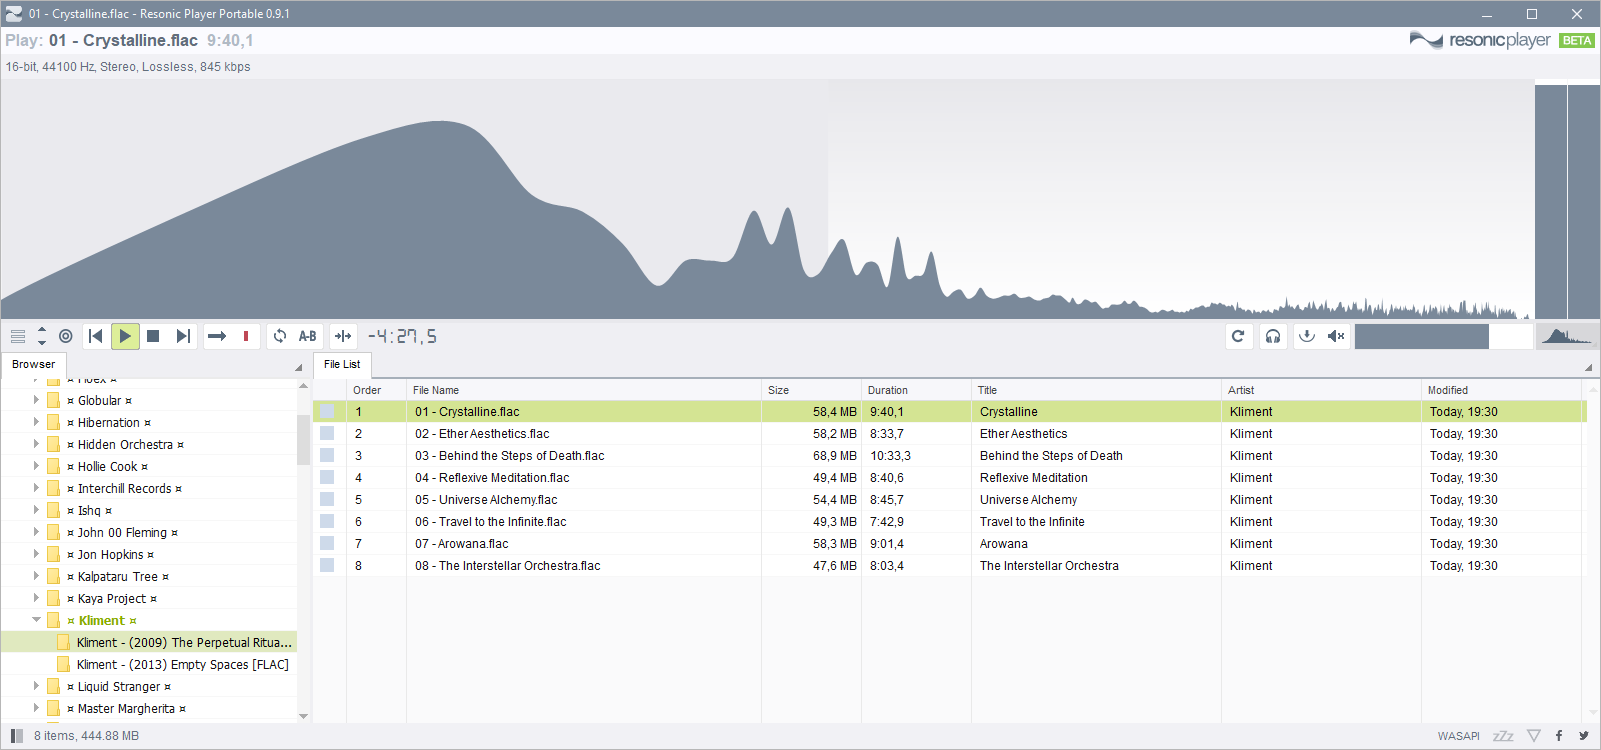
Task: Click inside the volume slider bar
Action: click(1443, 336)
